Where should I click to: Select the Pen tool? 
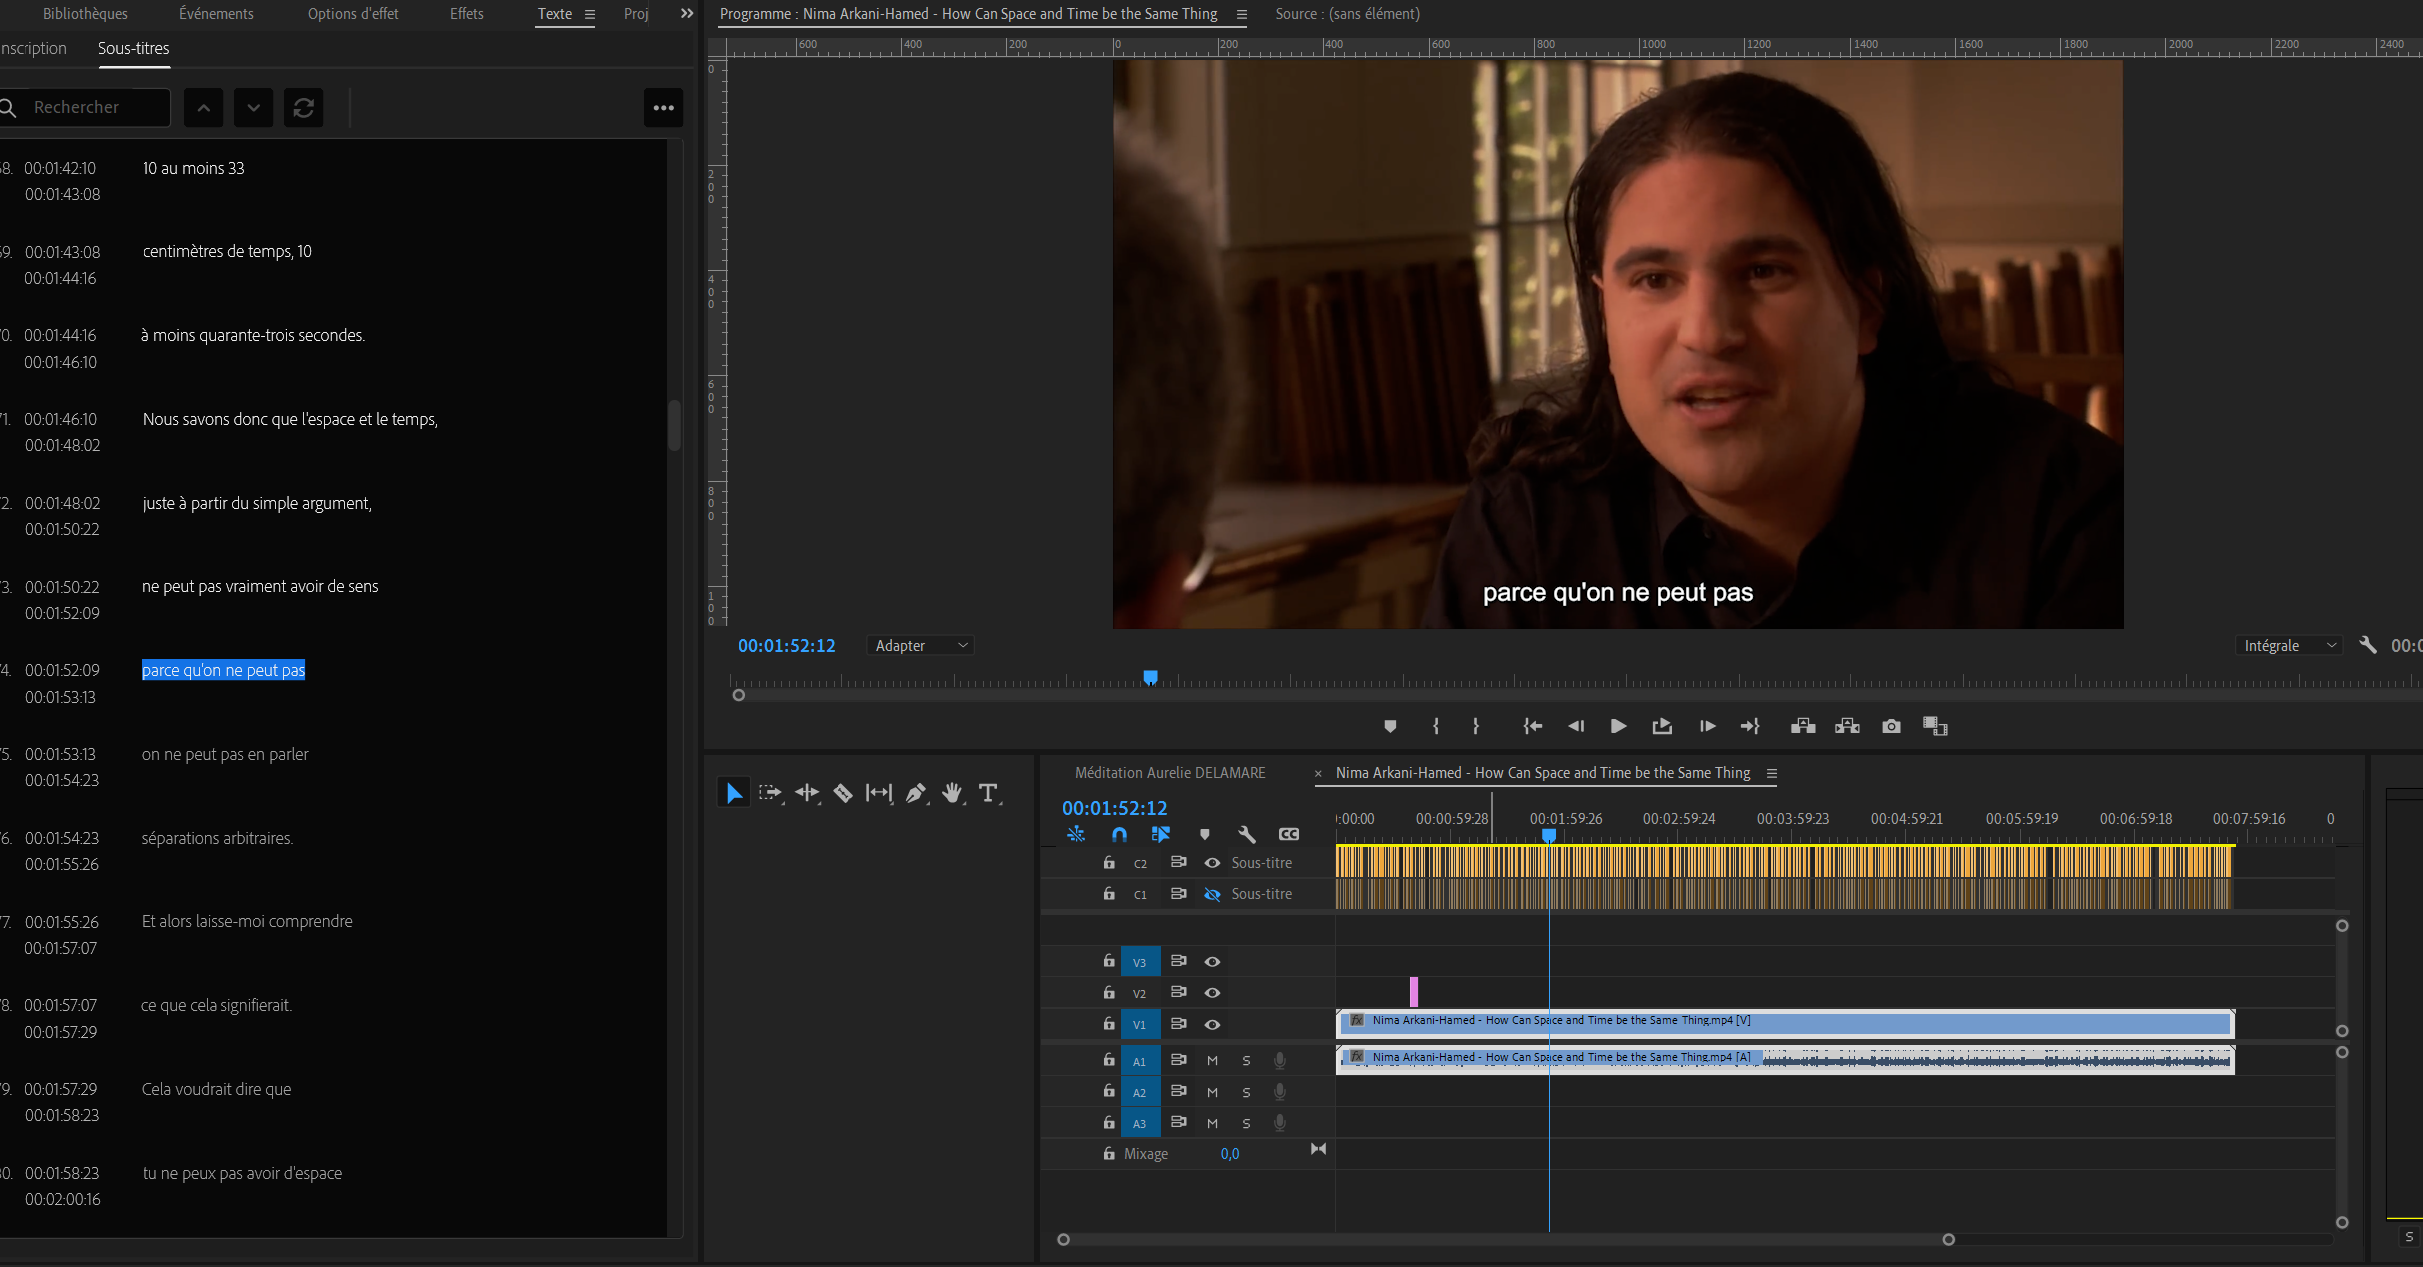(x=915, y=793)
